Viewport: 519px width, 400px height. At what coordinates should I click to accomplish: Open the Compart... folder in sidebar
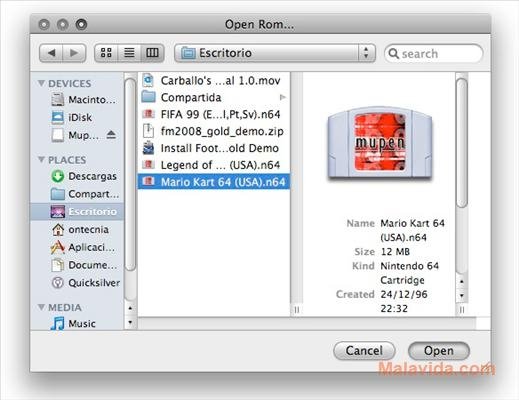tap(58, 194)
